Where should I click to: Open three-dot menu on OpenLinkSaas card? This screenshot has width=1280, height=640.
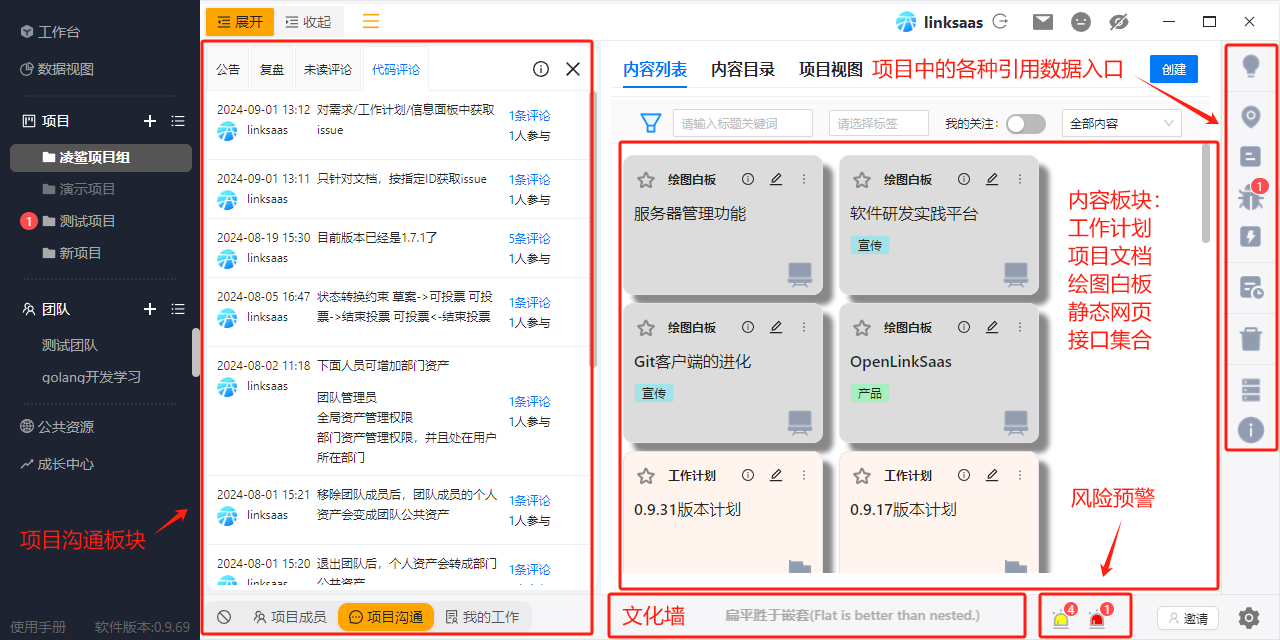(x=1020, y=327)
